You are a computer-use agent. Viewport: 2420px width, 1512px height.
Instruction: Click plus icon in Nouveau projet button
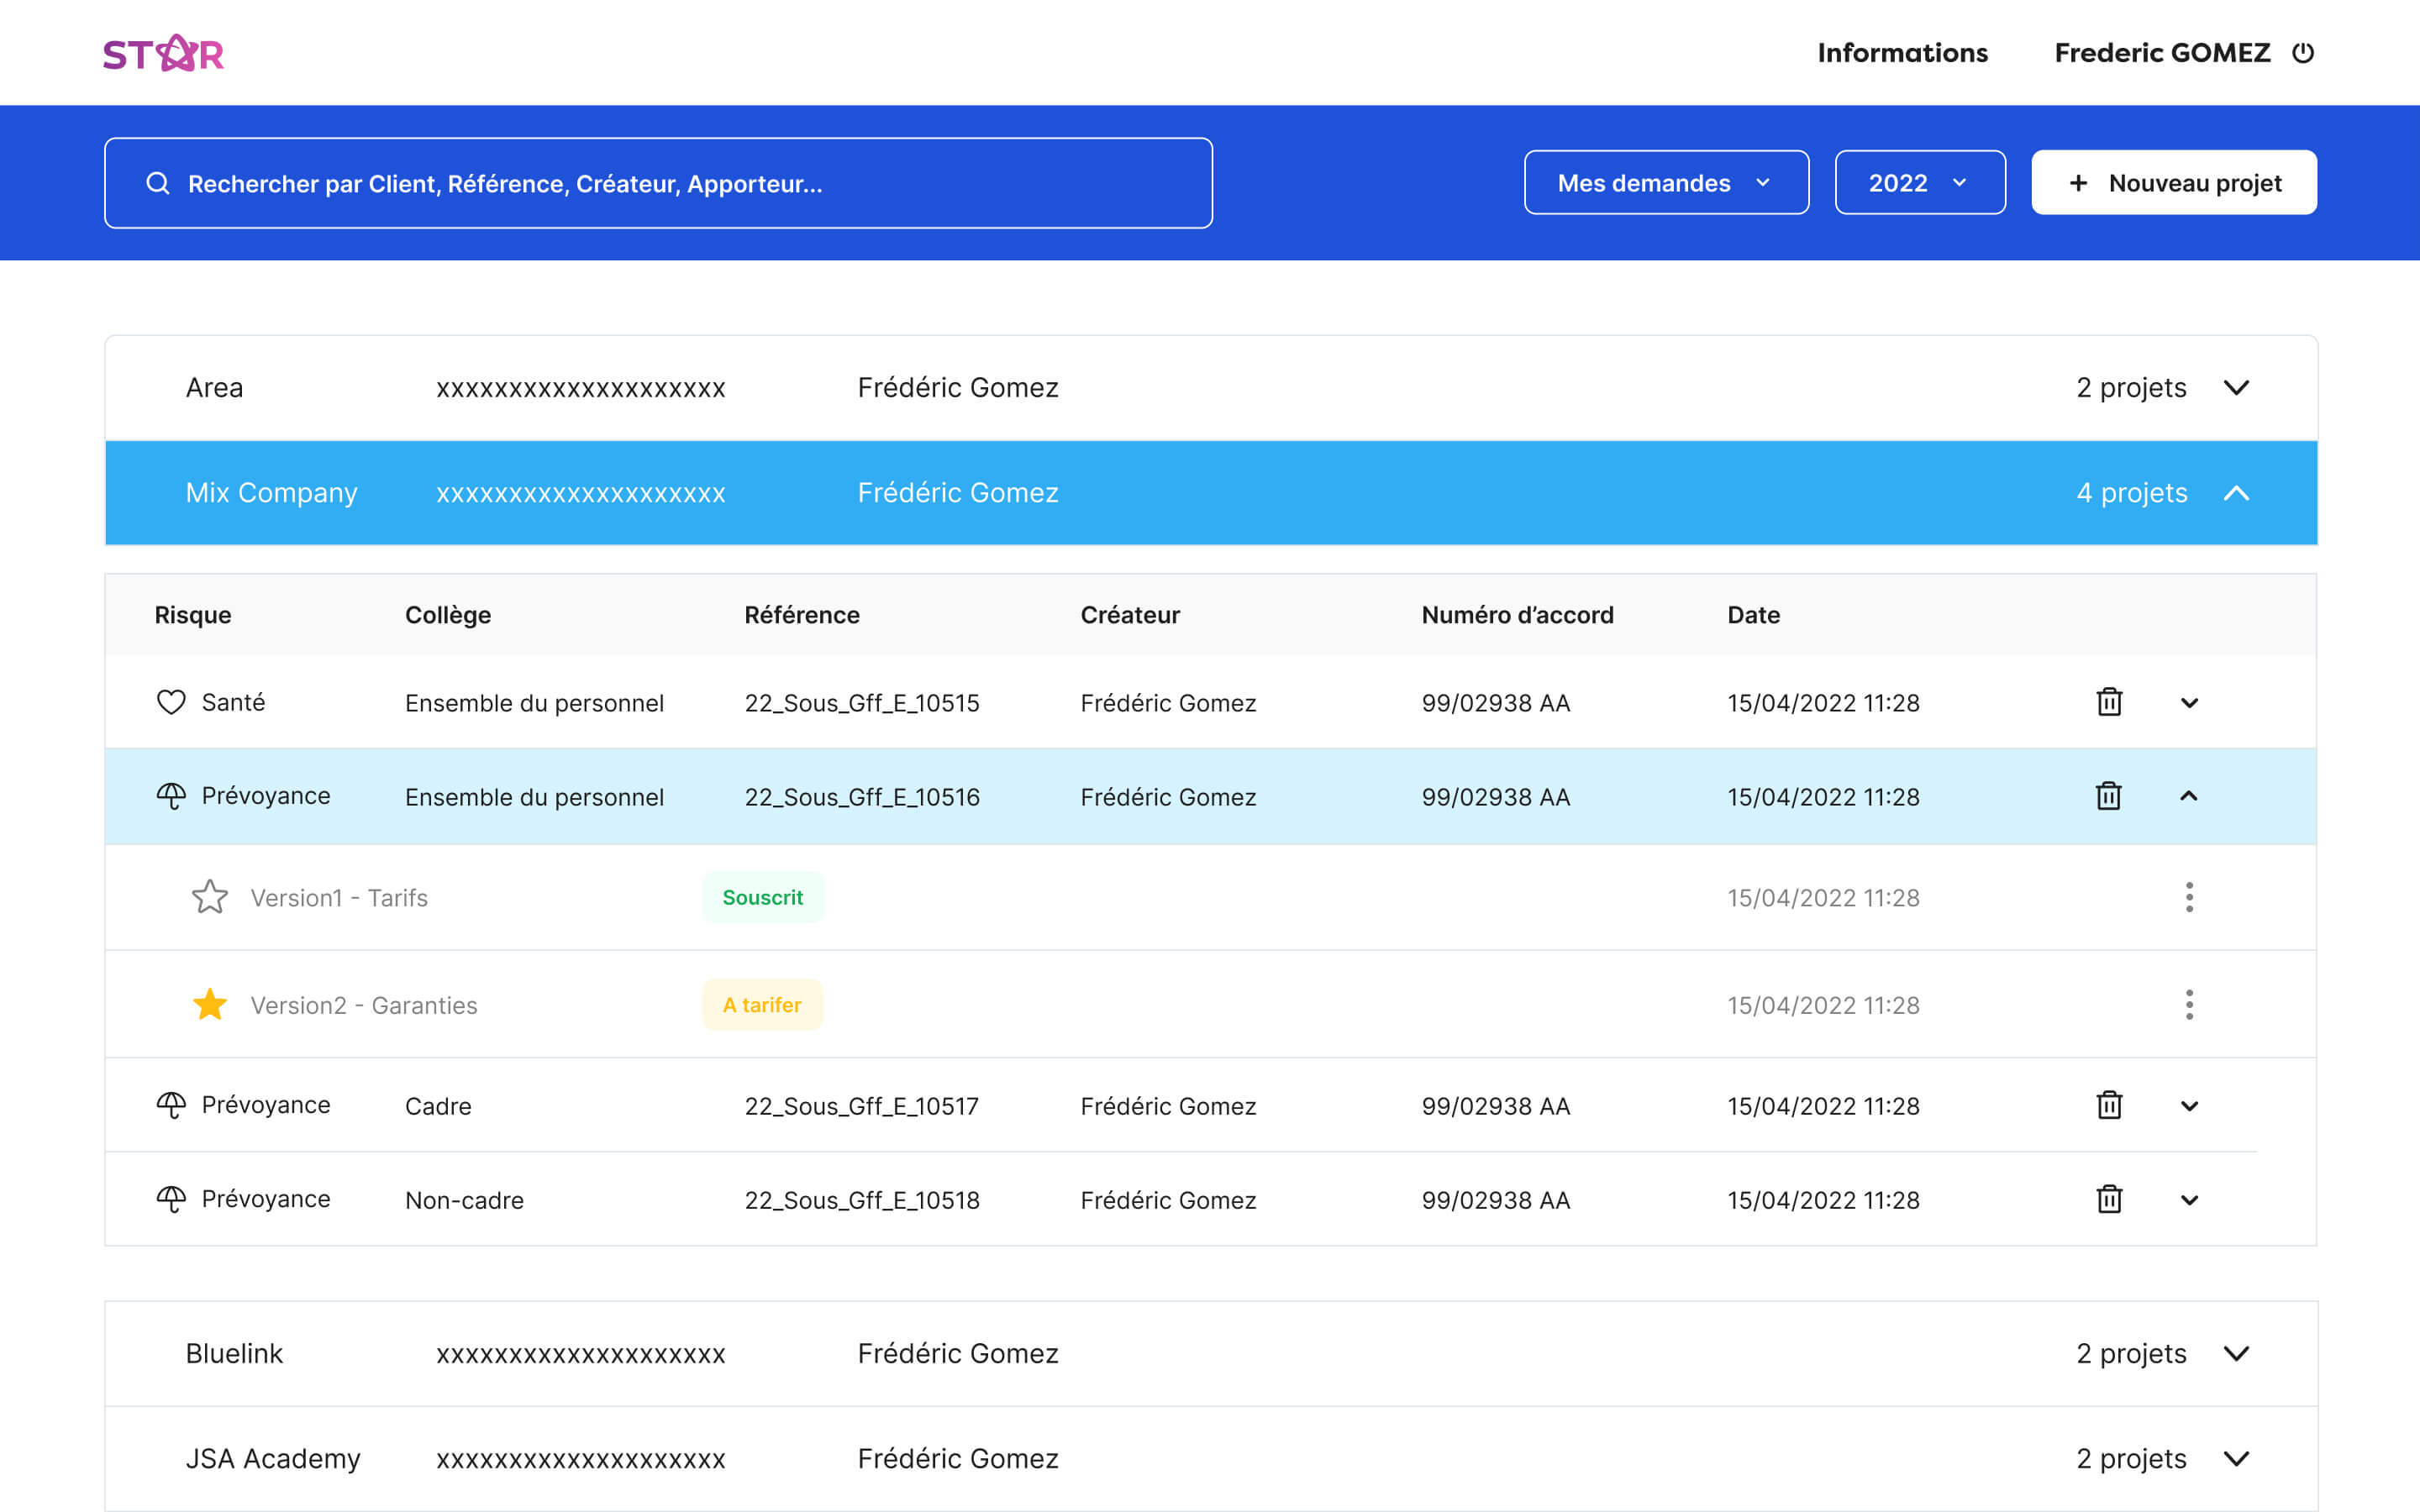[2078, 183]
